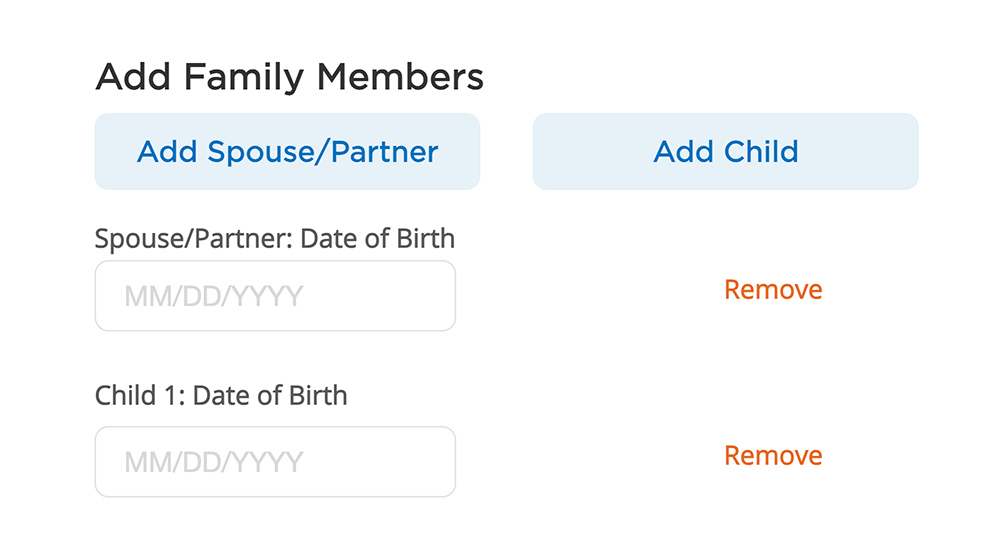Click the Spouse/Partner: Date of Birth label
Viewport: 1003px width, 550px height.
pyautogui.click(x=275, y=239)
